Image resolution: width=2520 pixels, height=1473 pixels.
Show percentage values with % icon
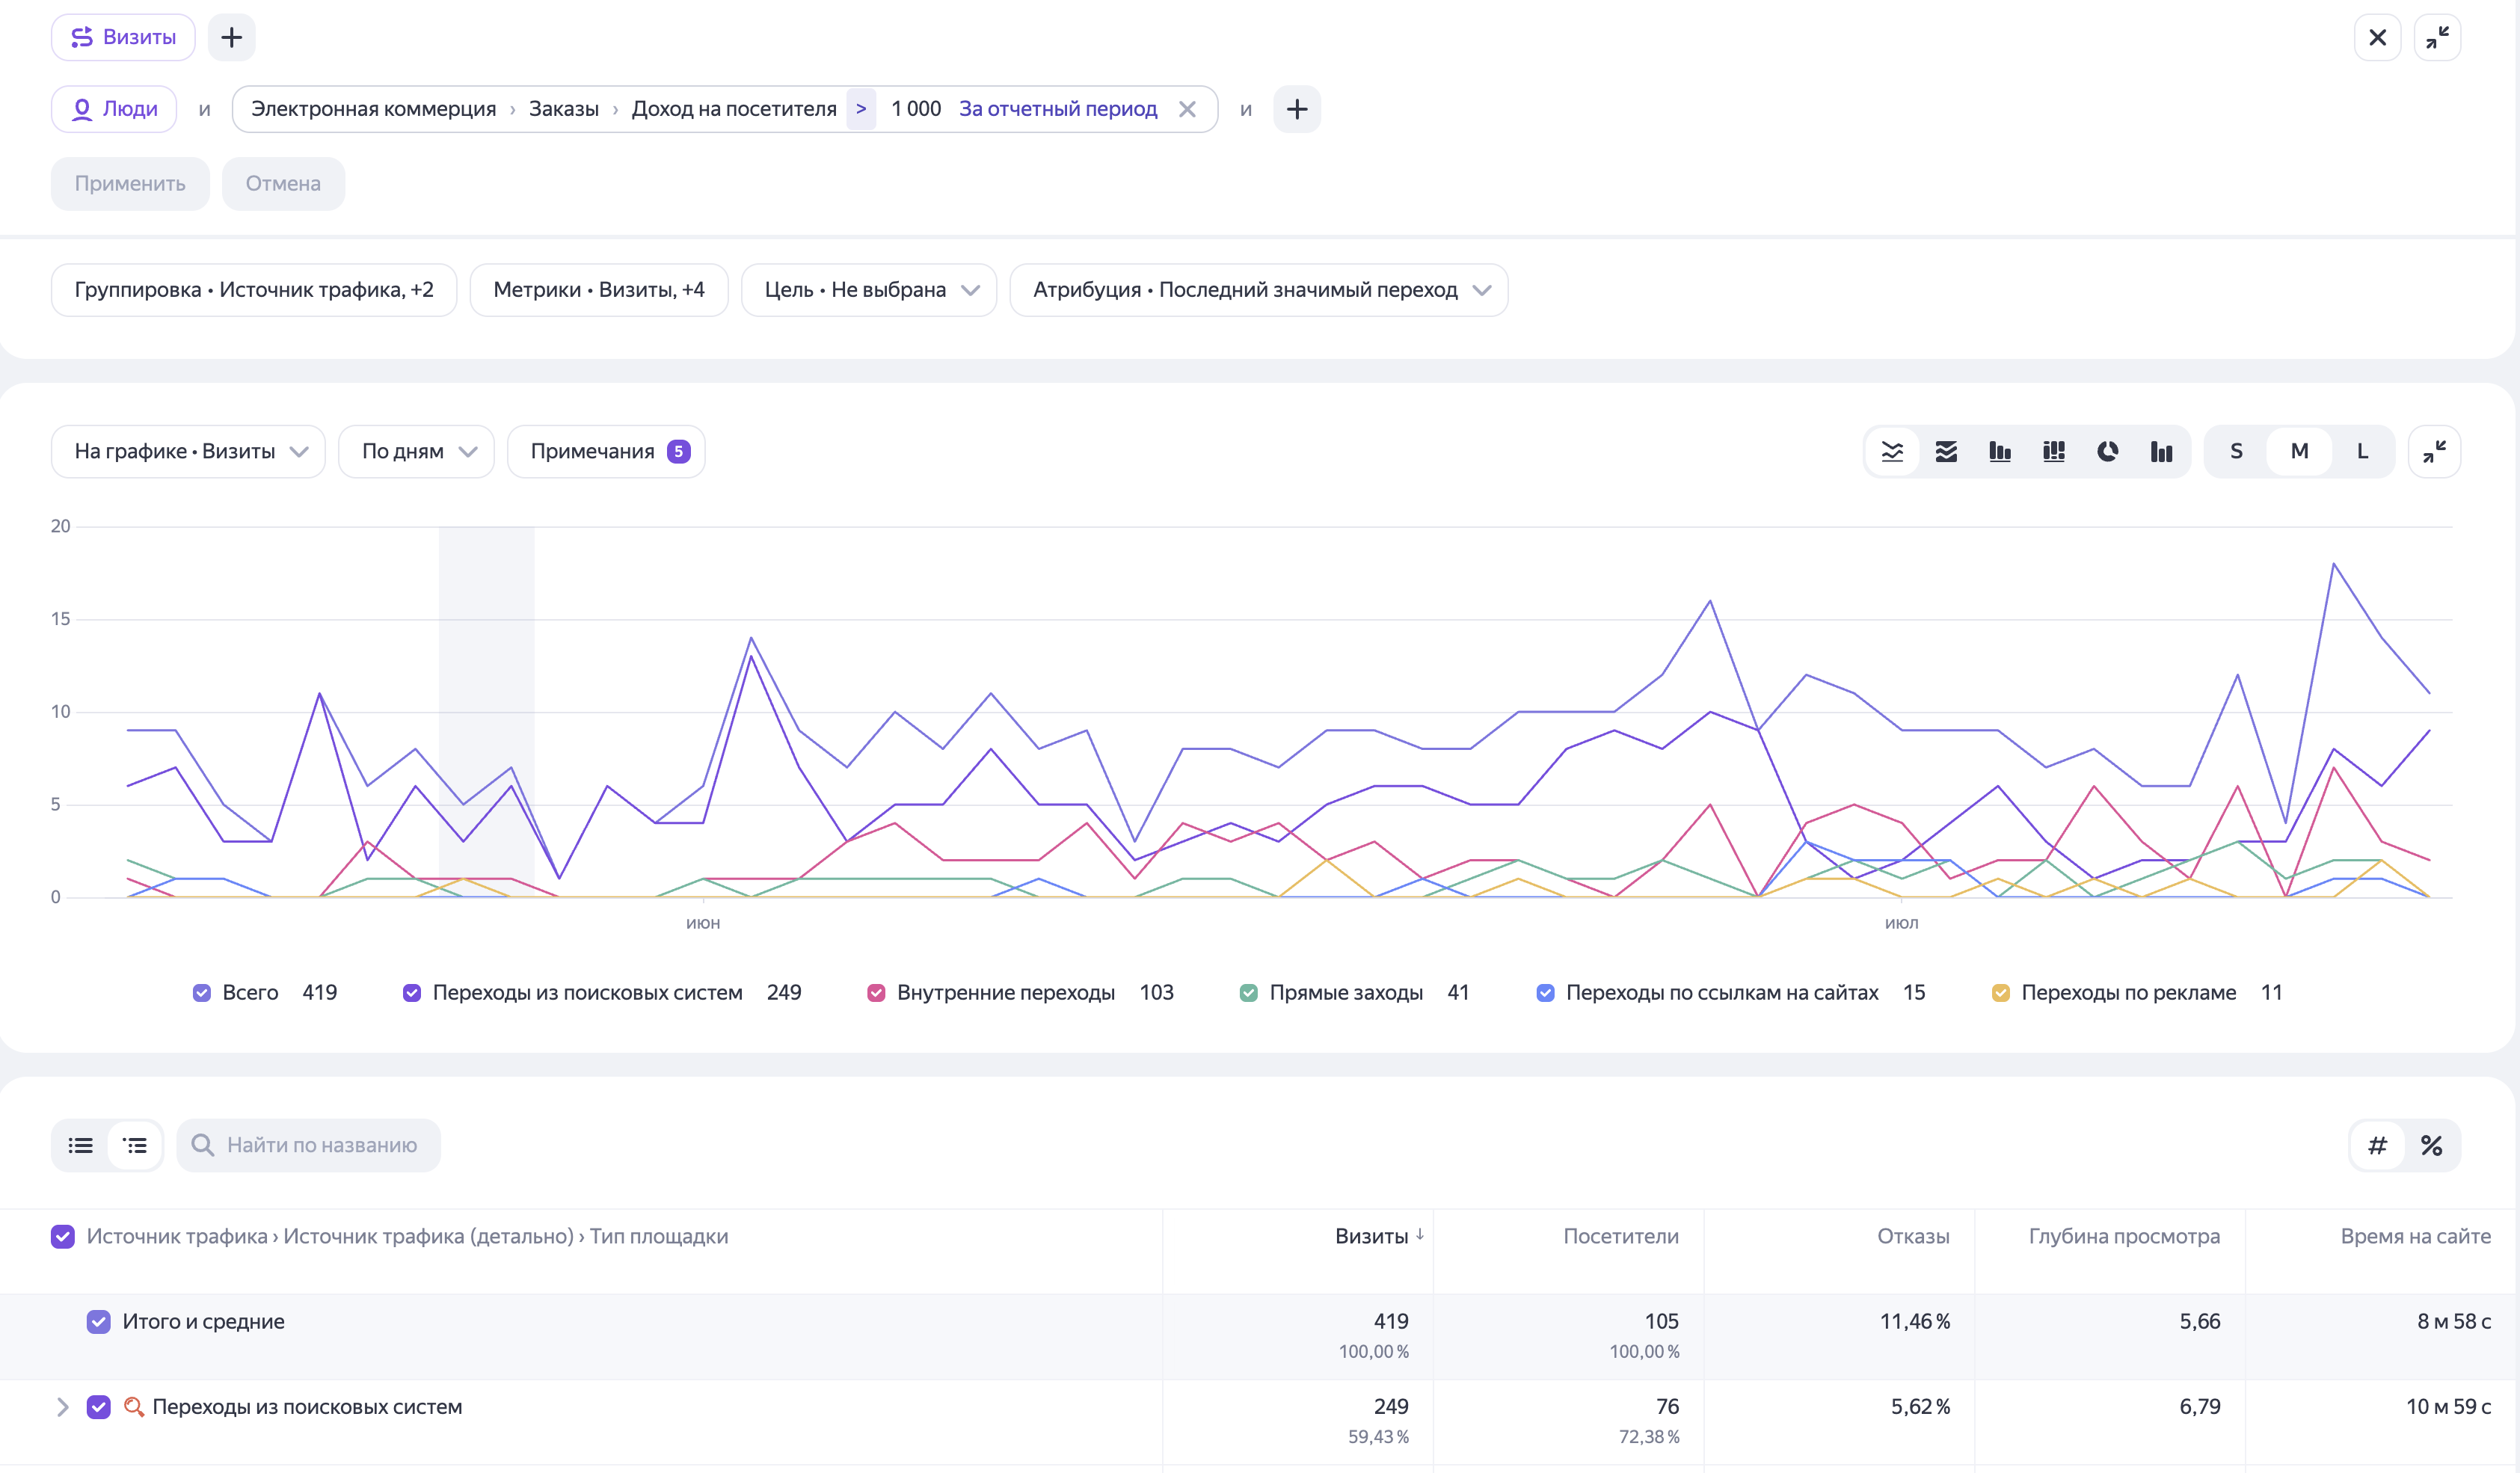click(2431, 1145)
